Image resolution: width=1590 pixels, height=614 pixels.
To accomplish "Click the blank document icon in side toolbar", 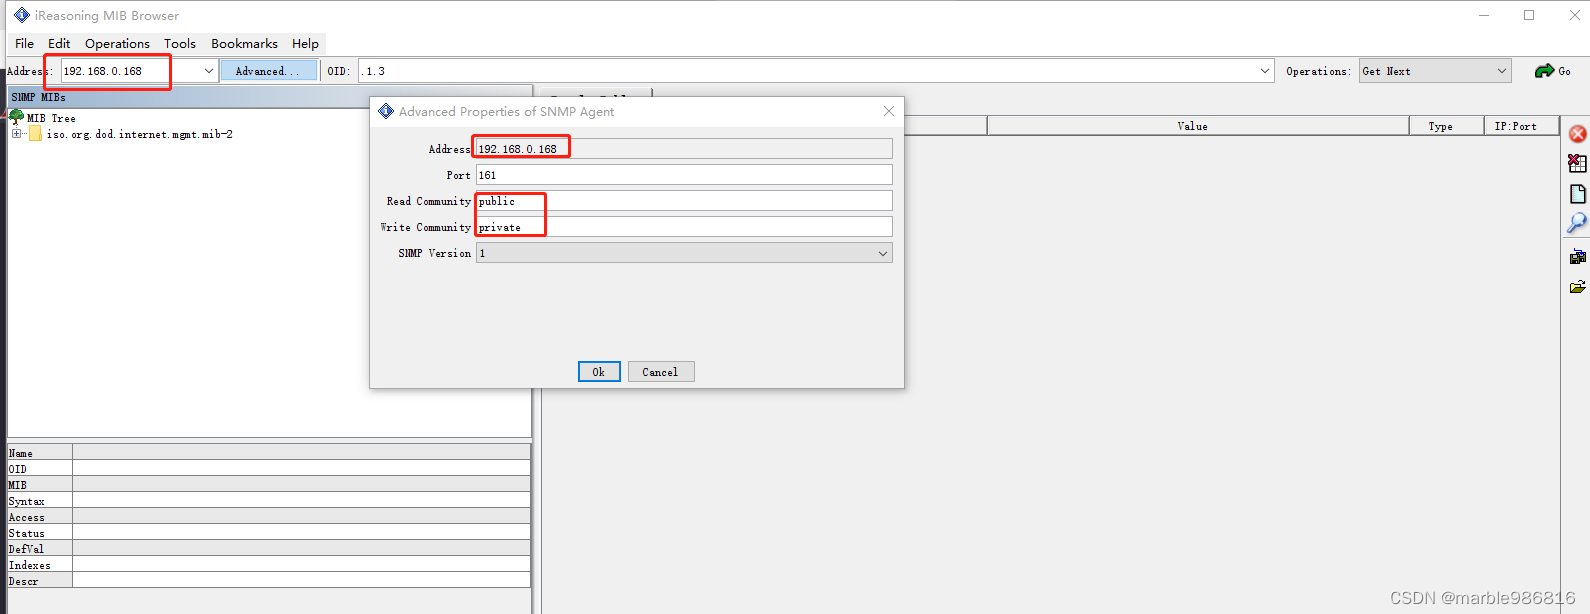I will click(x=1578, y=194).
